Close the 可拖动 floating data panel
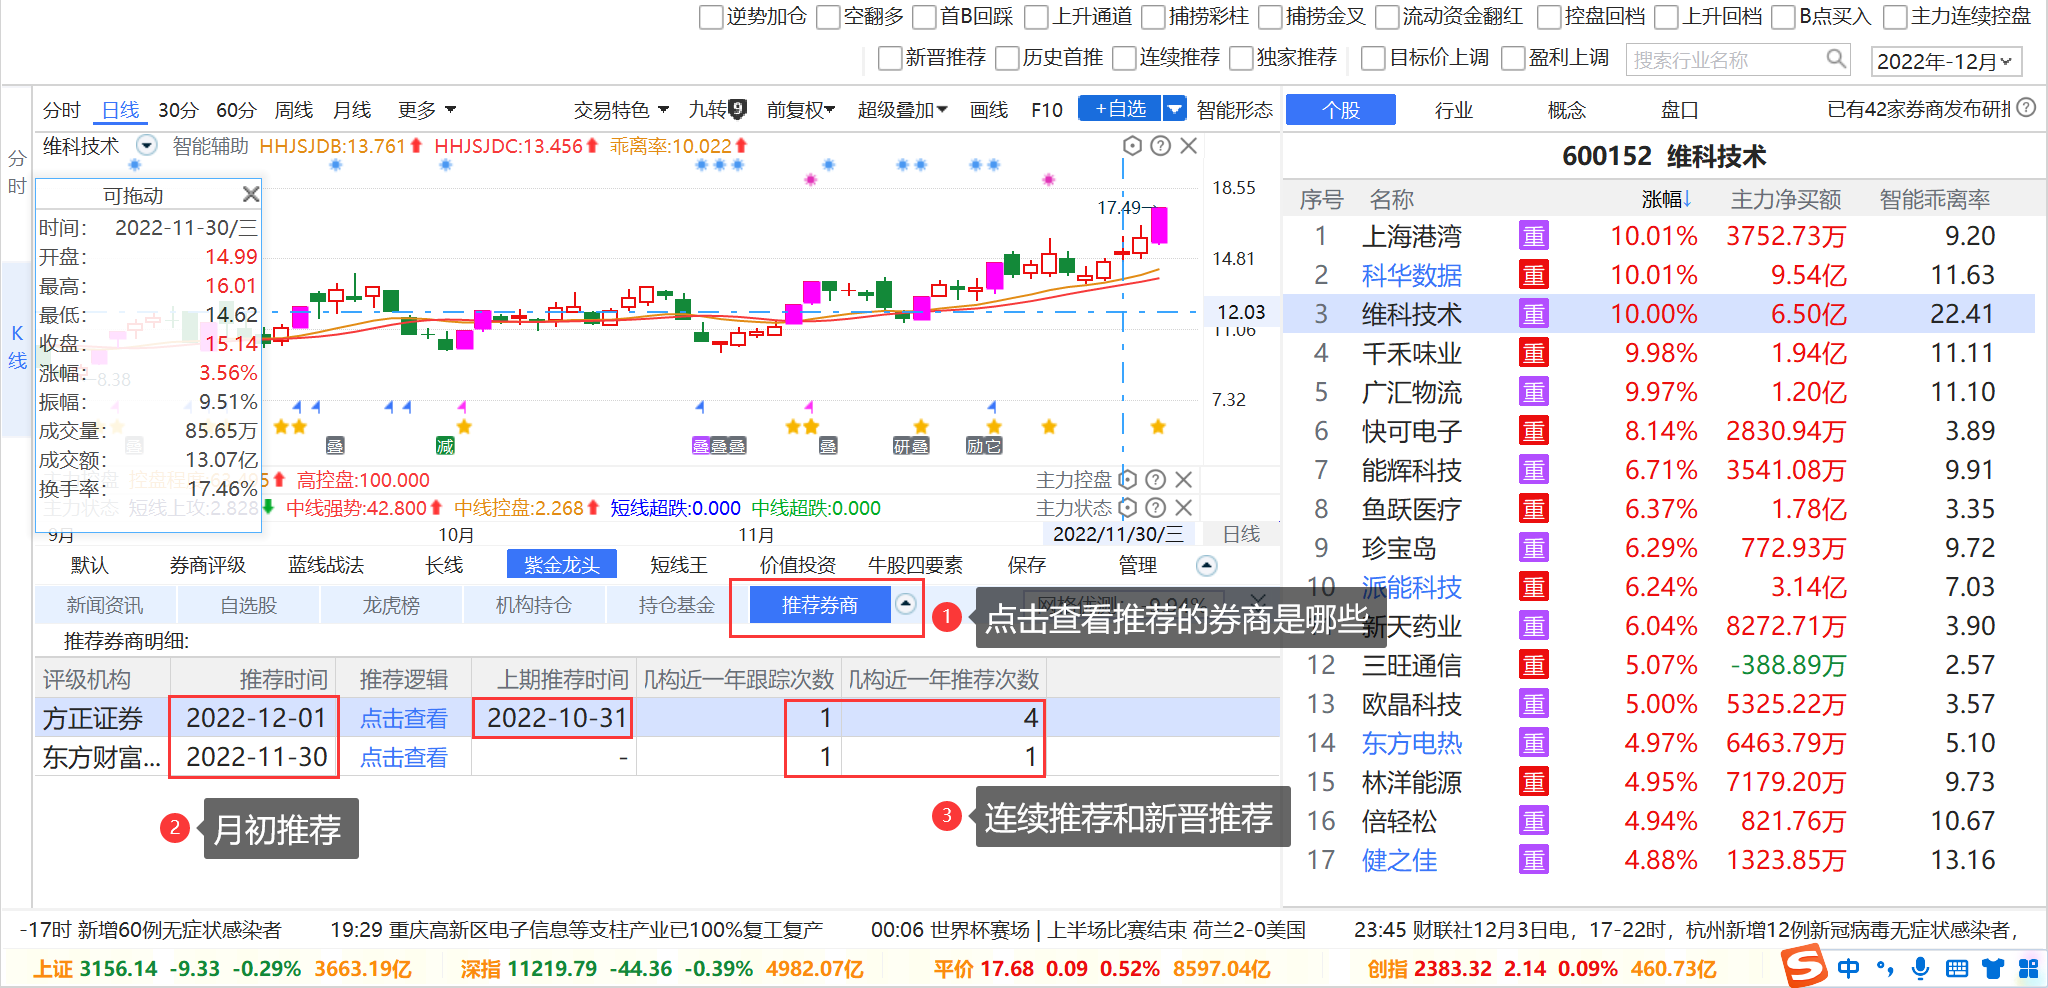Screen dimensions: 2048x988 (250, 194)
